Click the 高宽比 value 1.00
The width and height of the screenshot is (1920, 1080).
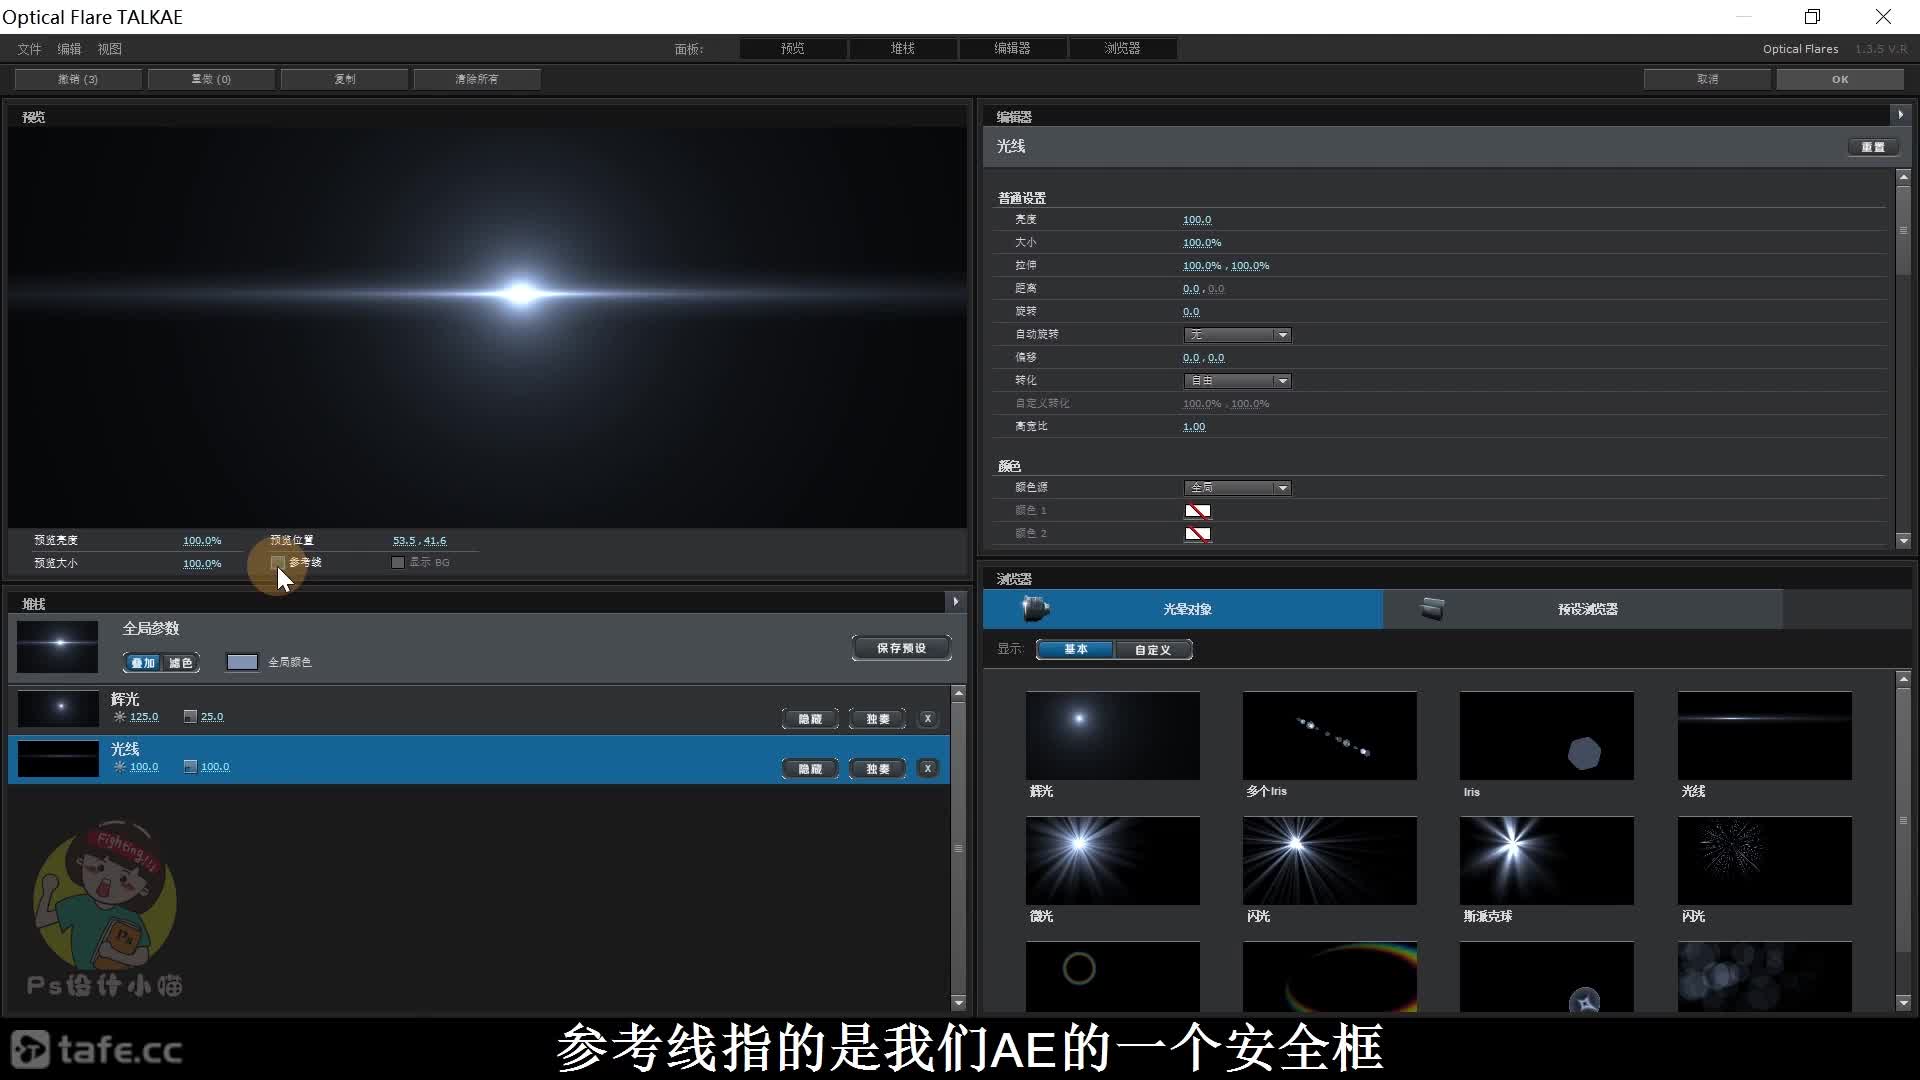point(1194,427)
